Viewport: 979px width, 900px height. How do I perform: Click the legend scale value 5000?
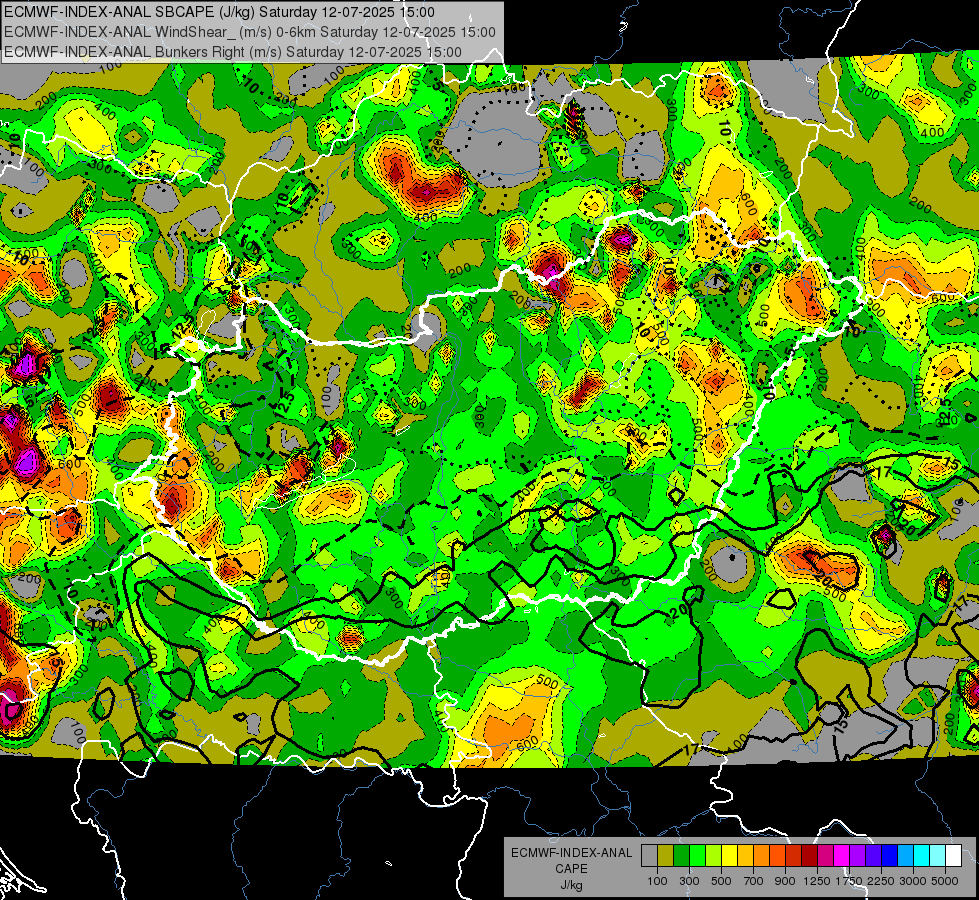(945, 881)
